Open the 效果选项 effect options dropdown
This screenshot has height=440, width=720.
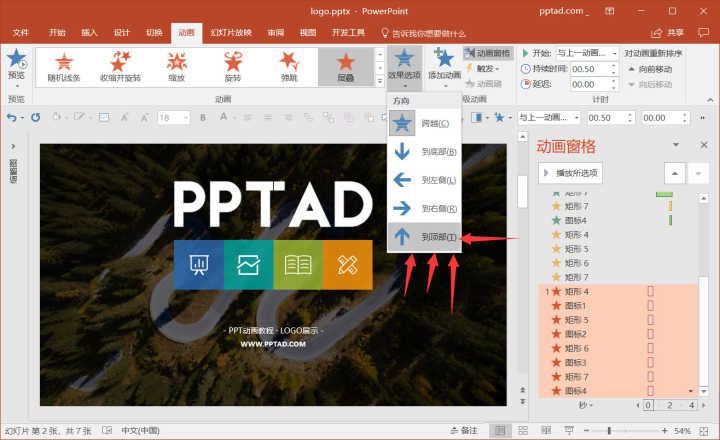404,68
